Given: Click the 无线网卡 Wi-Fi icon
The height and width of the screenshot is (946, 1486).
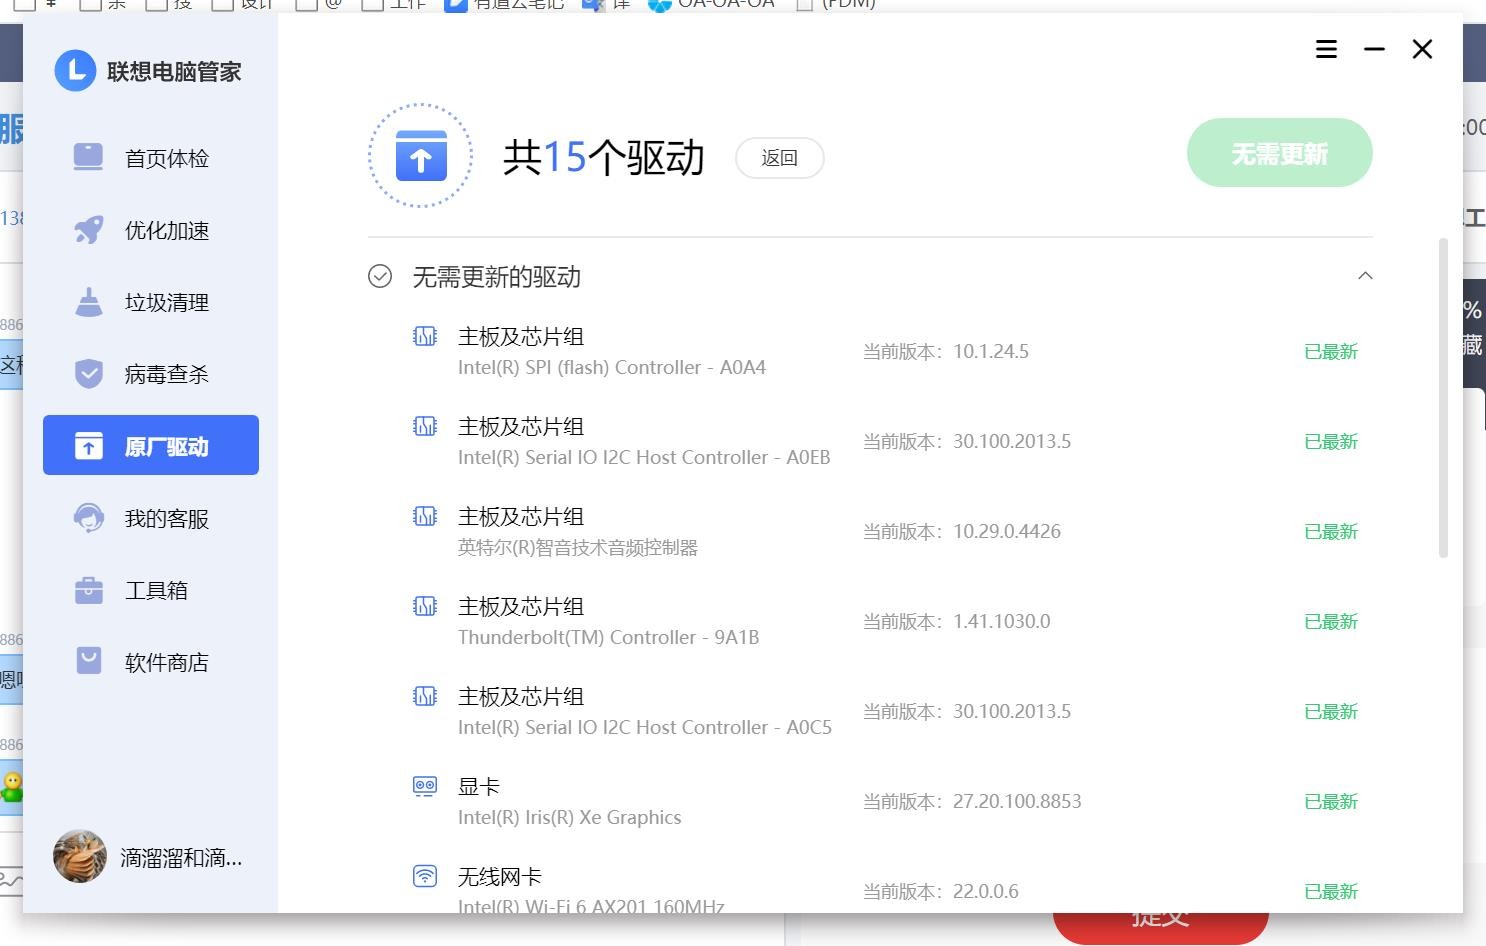Looking at the screenshot, I should point(425,876).
